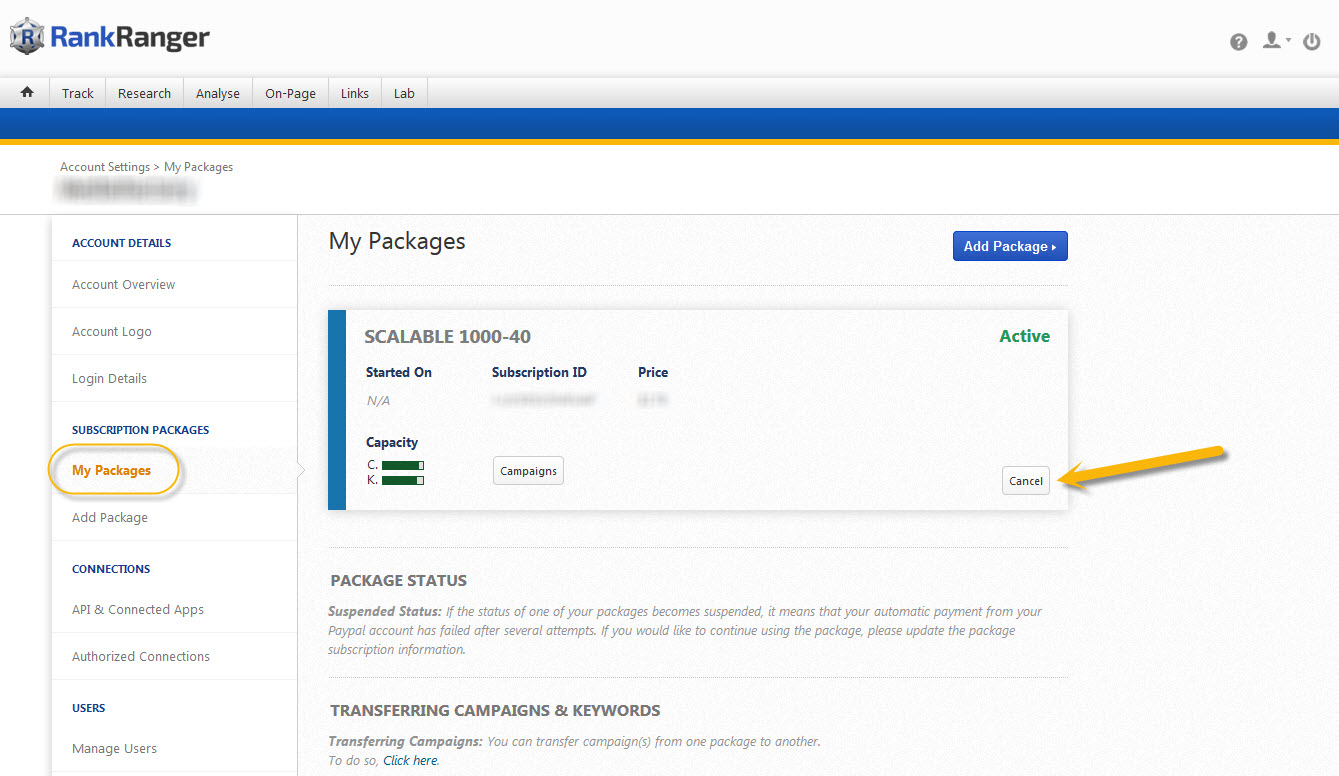Expand the Add Package dropdown button

(x=1009, y=246)
